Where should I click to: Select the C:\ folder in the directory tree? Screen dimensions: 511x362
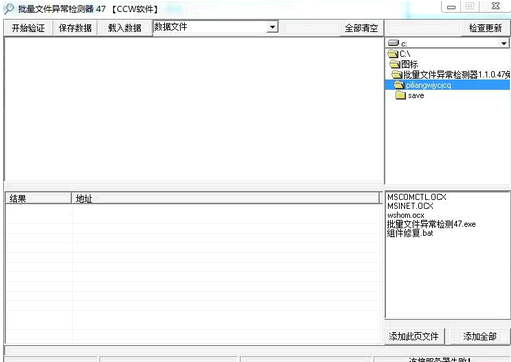click(x=405, y=54)
